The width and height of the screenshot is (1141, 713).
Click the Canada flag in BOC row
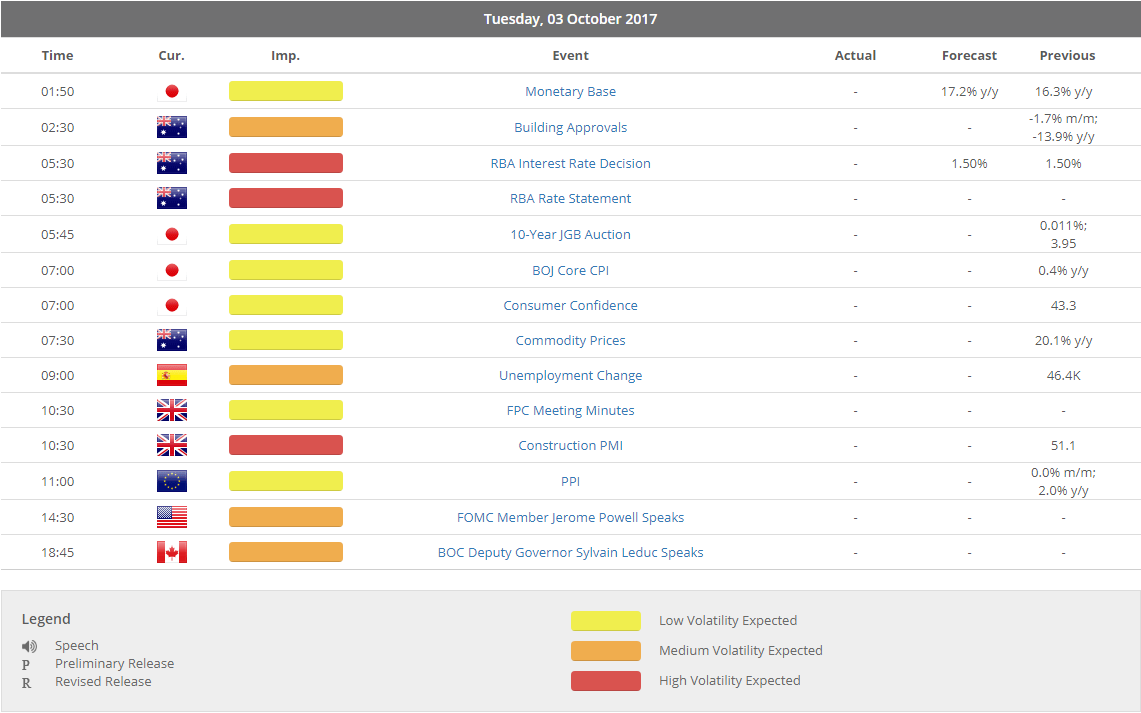pos(171,553)
